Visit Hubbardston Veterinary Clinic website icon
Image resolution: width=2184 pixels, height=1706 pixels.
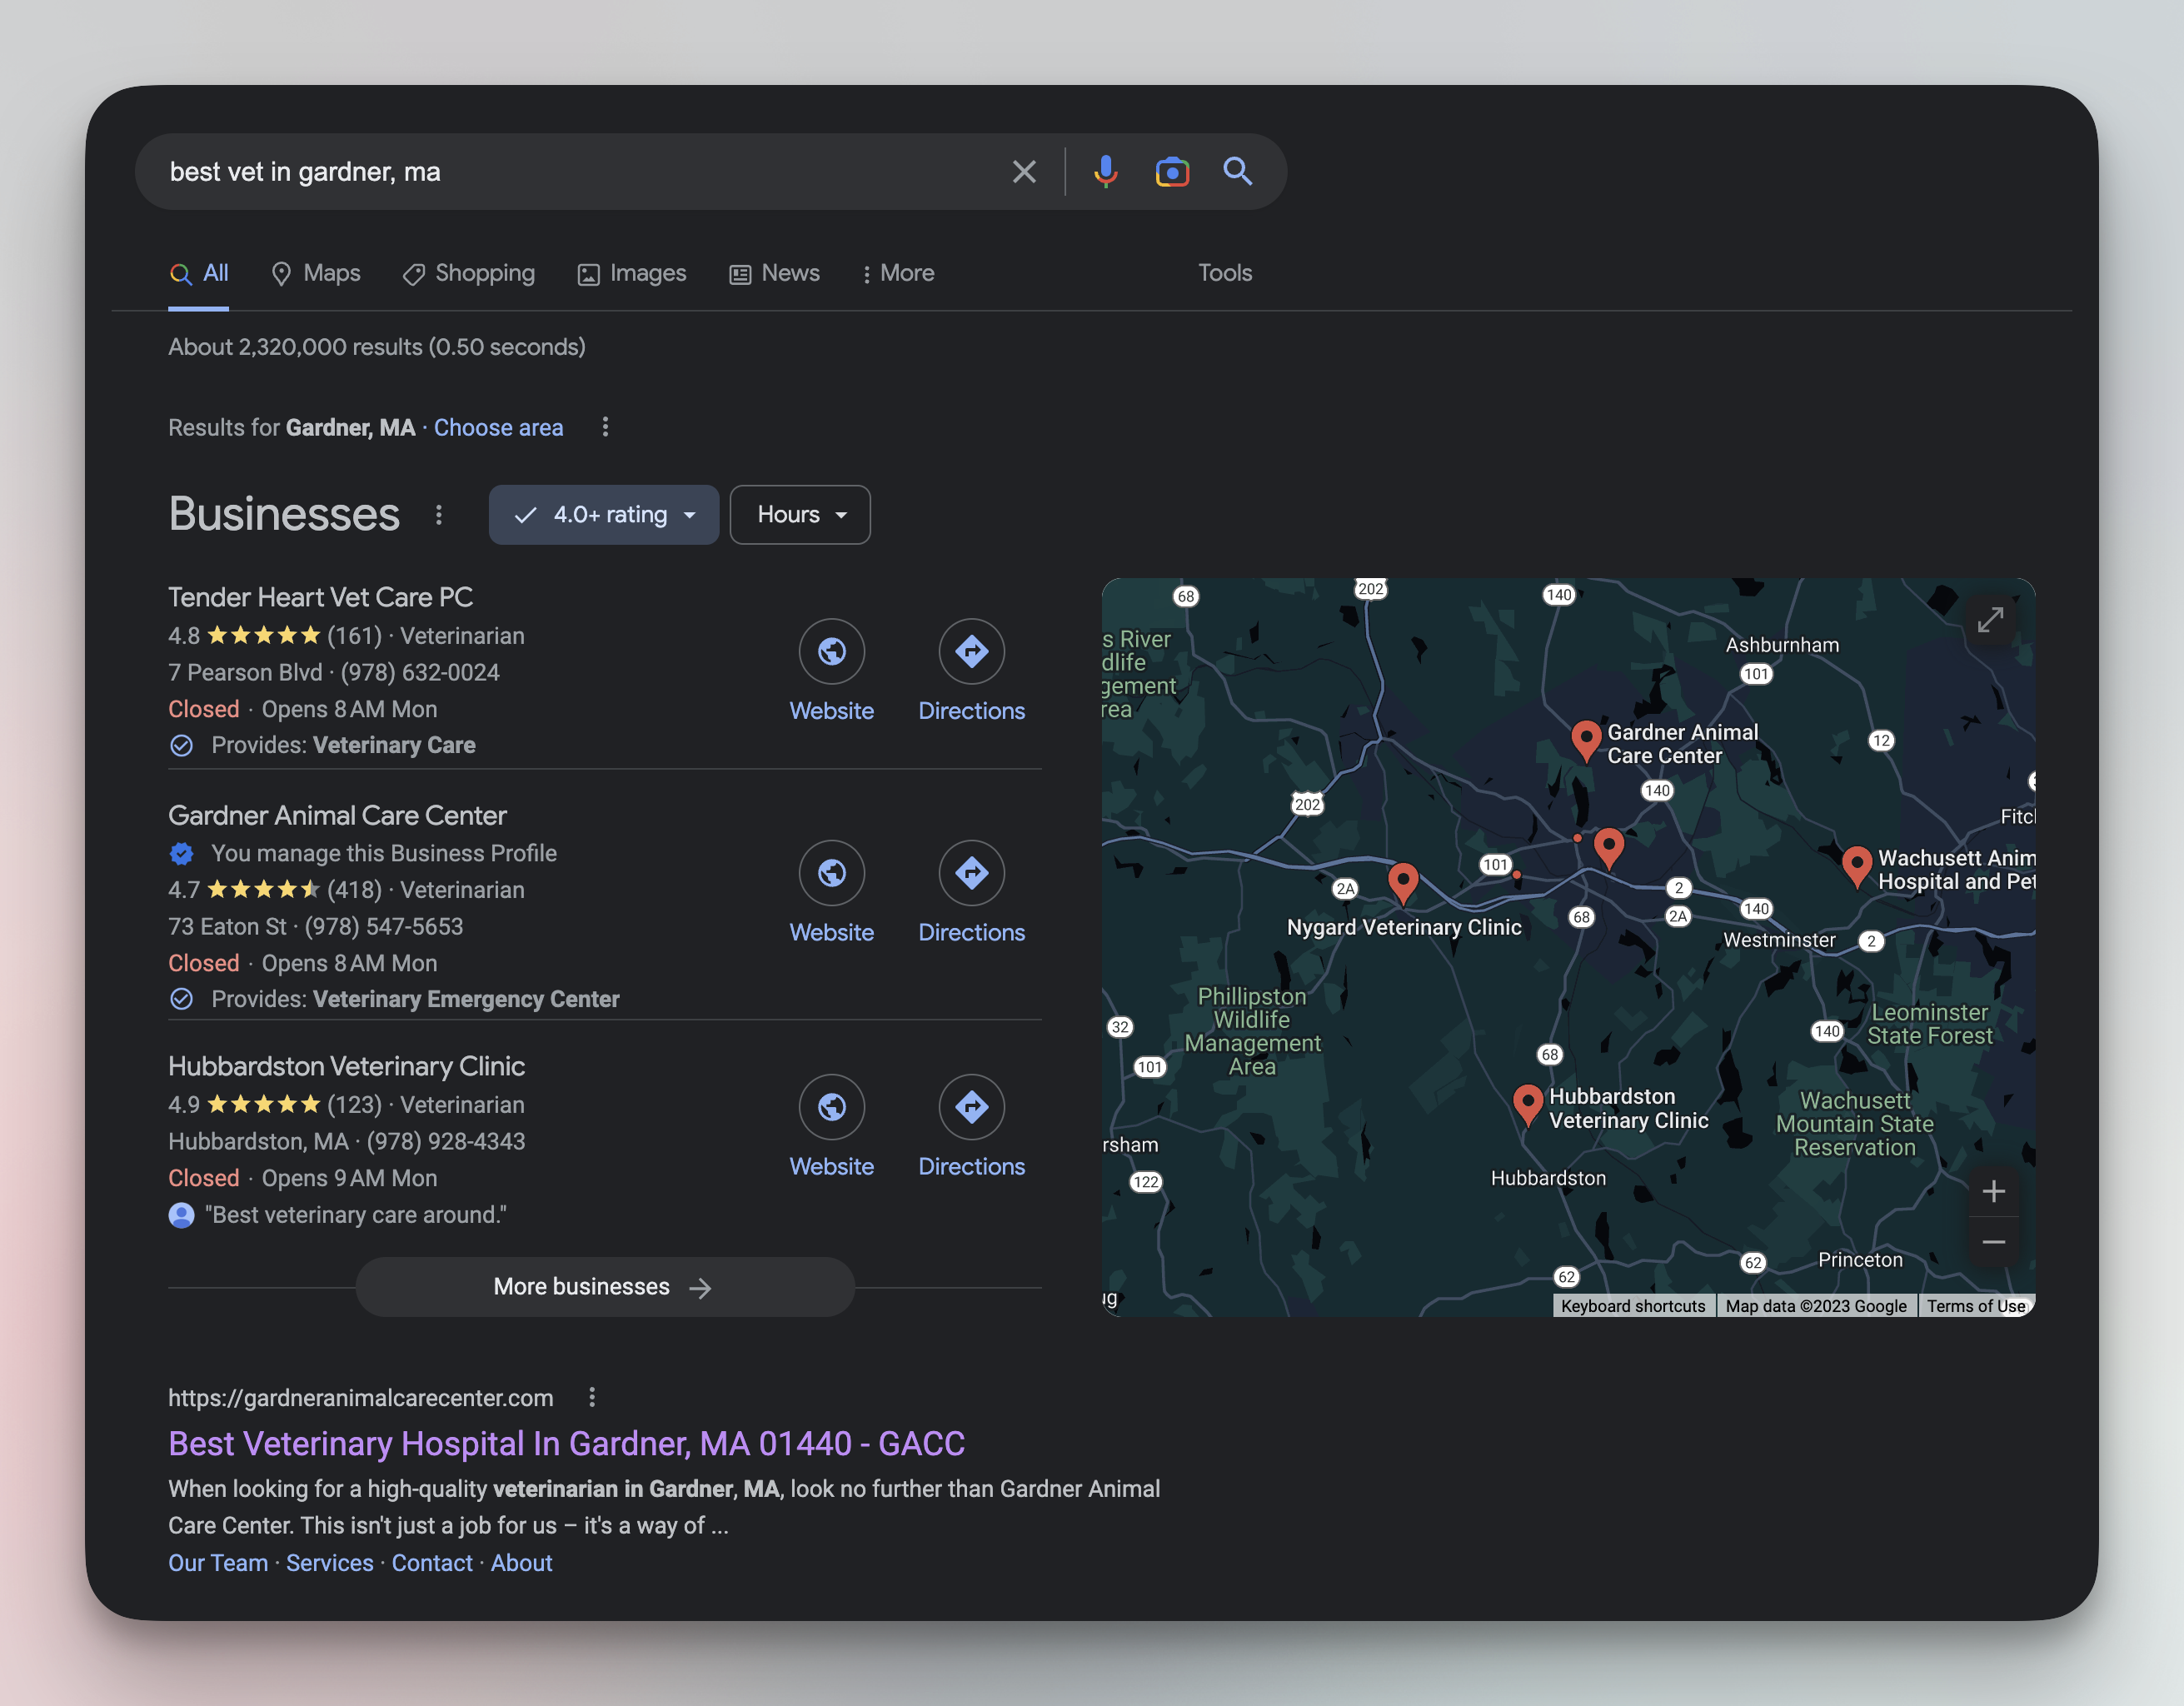[832, 1107]
